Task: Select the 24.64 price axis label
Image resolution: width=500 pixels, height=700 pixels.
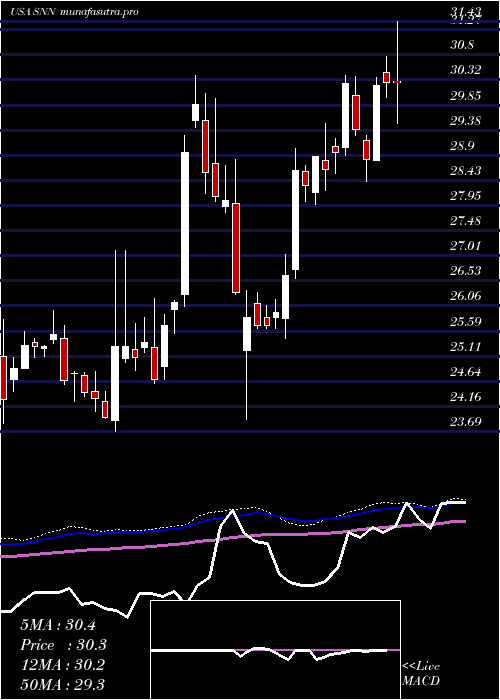Action: coord(466,372)
